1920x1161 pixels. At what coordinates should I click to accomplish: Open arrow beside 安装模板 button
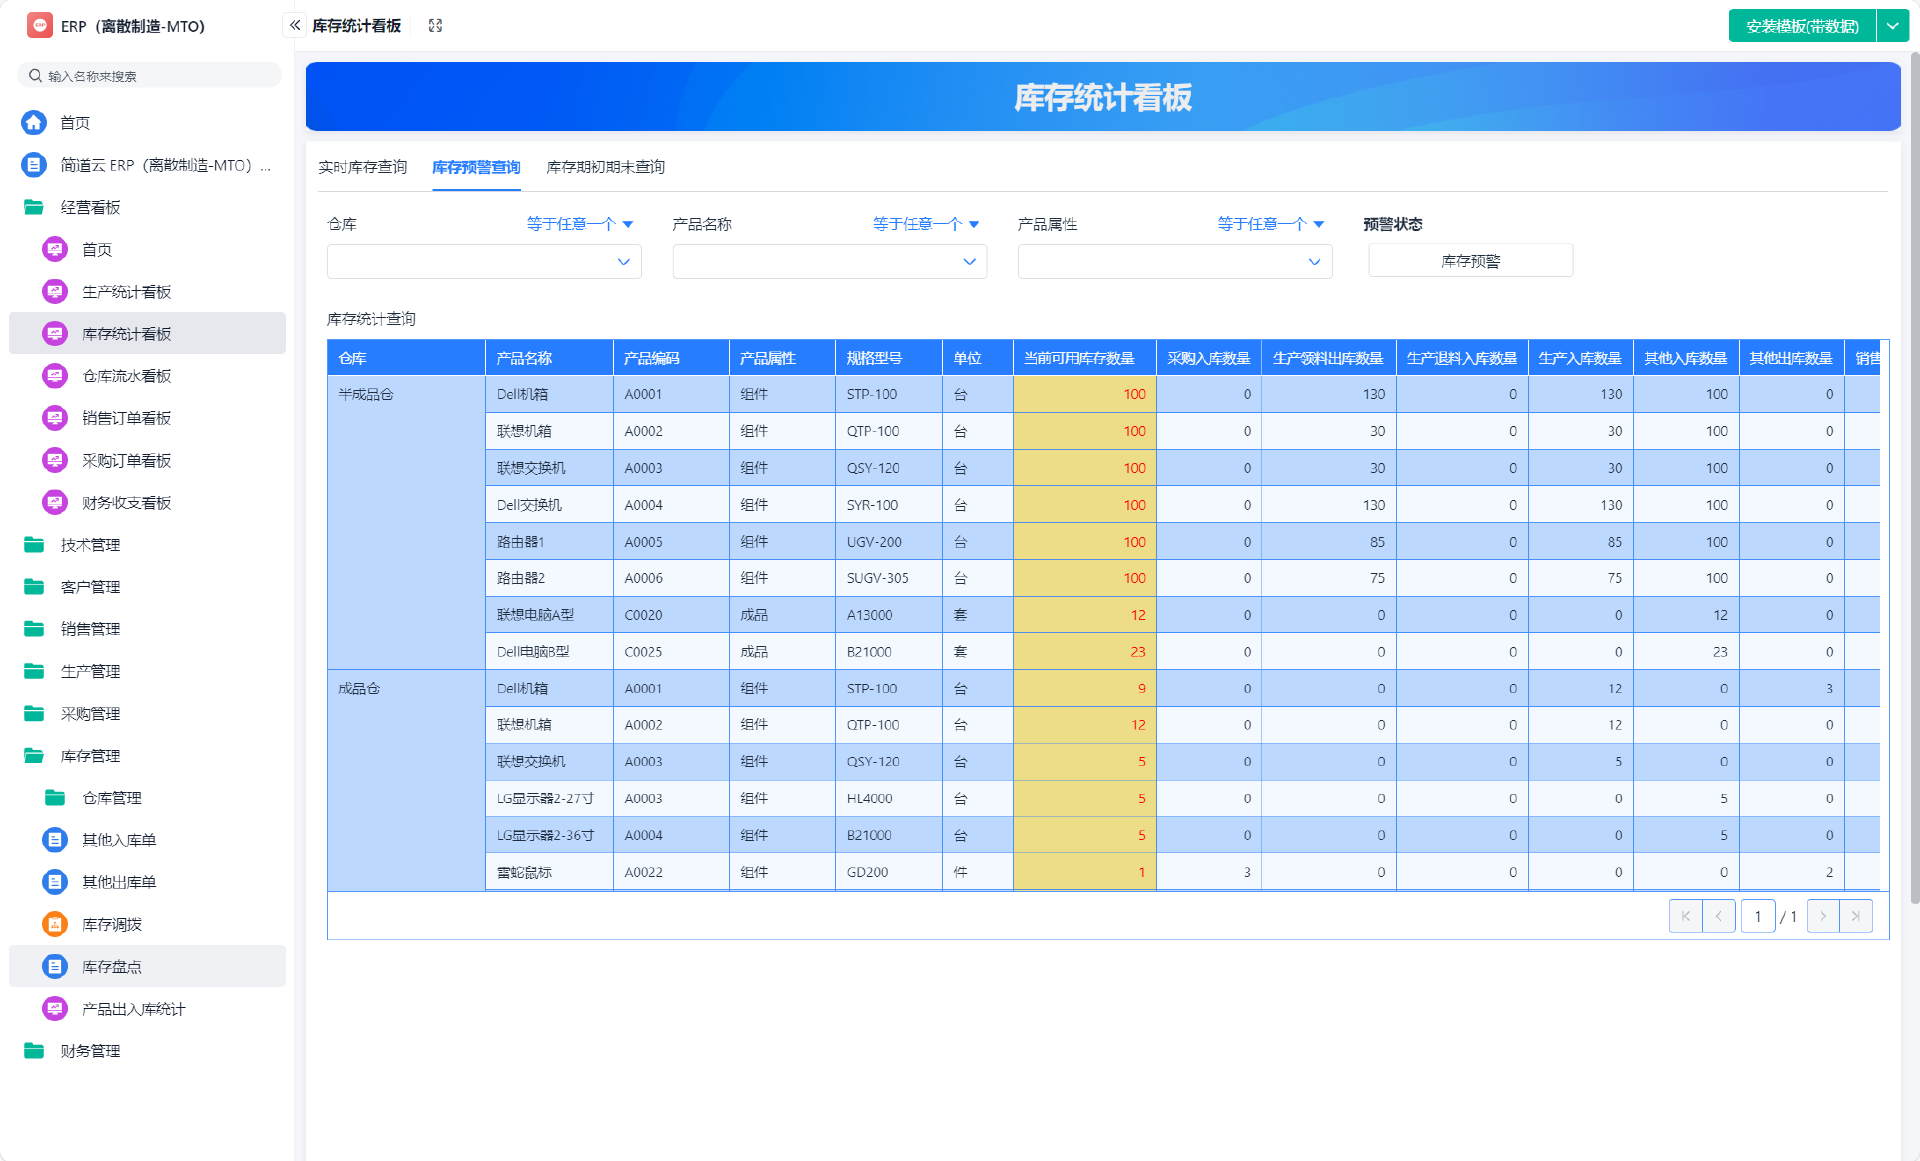point(1893,26)
